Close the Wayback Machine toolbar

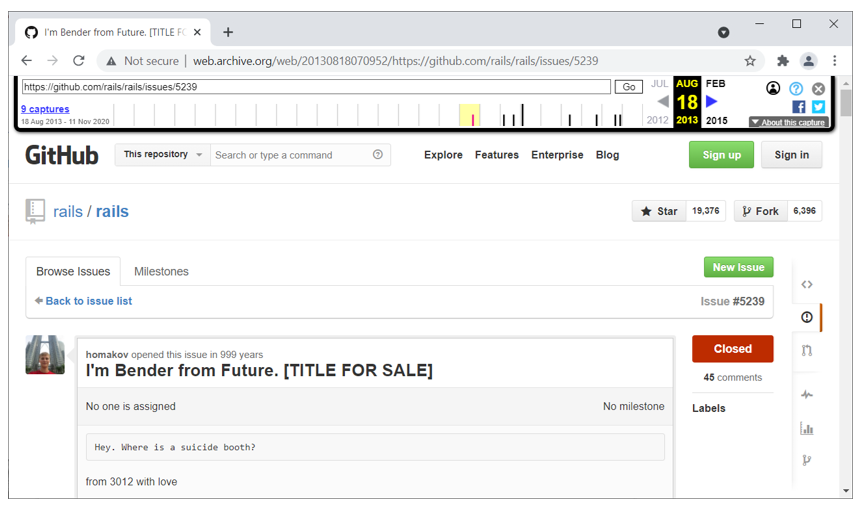click(x=818, y=88)
